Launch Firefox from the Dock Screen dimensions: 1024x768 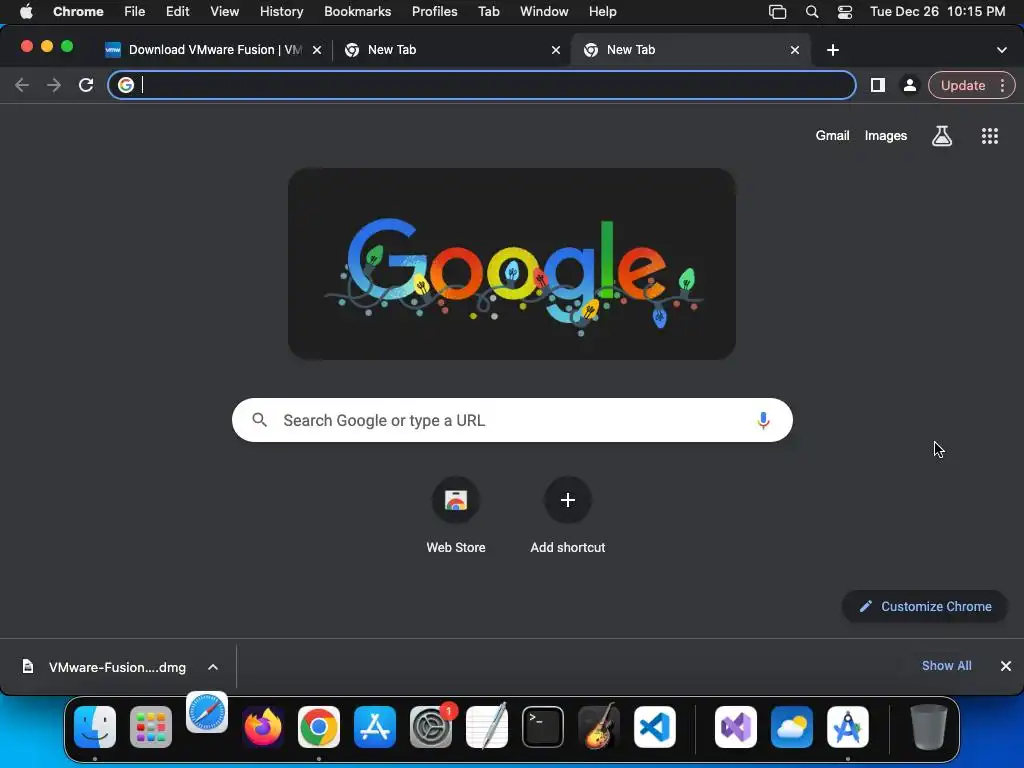(263, 727)
